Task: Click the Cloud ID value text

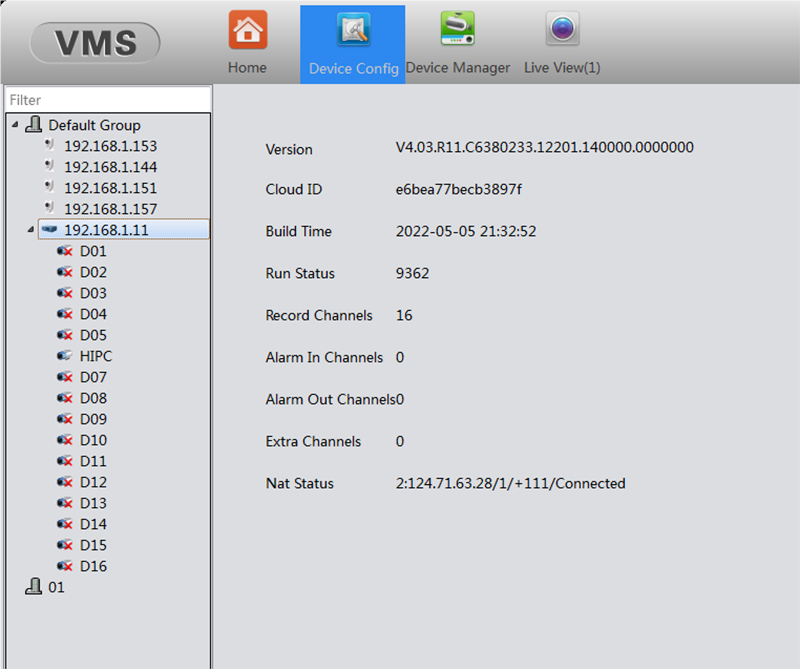Action: pyautogui.click(x=458, y=190)
